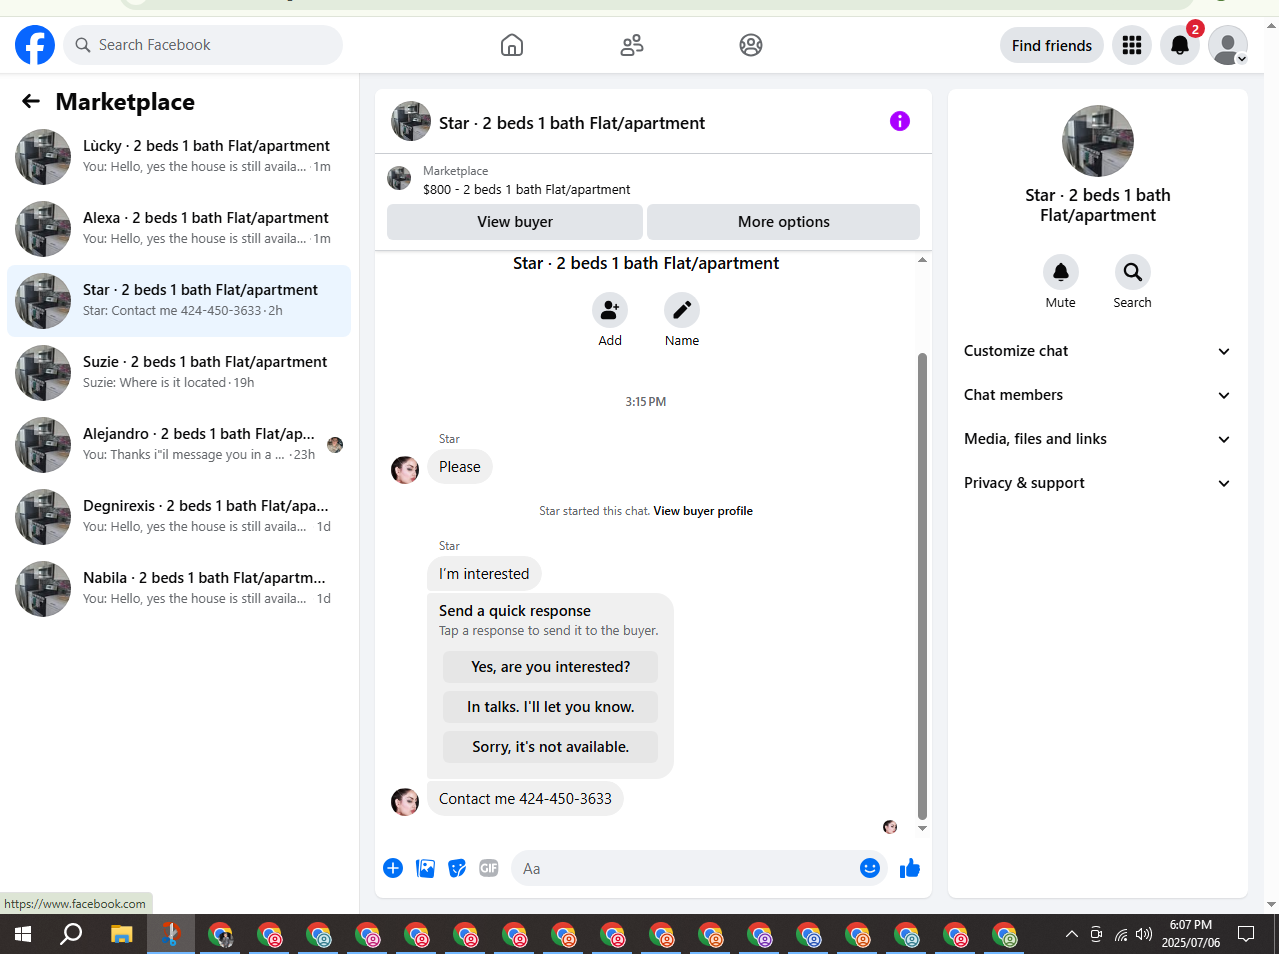The height and width of the screenshot is (954, 1279).
Task: Open Alexa conversation in Marketplace list
Action: tap(179, 229)
